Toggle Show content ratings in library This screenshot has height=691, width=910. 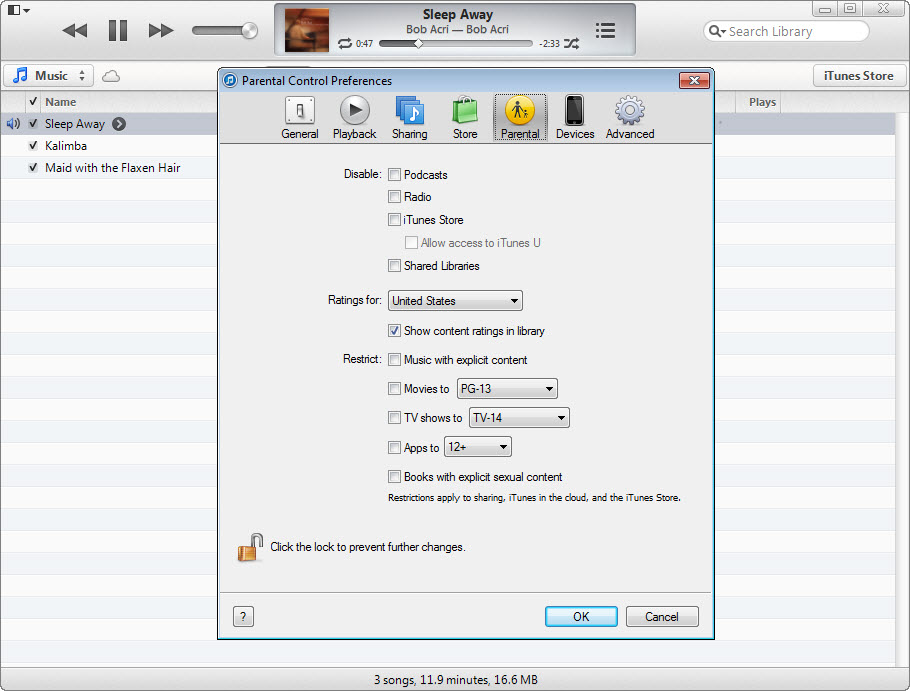pos(395,331)
